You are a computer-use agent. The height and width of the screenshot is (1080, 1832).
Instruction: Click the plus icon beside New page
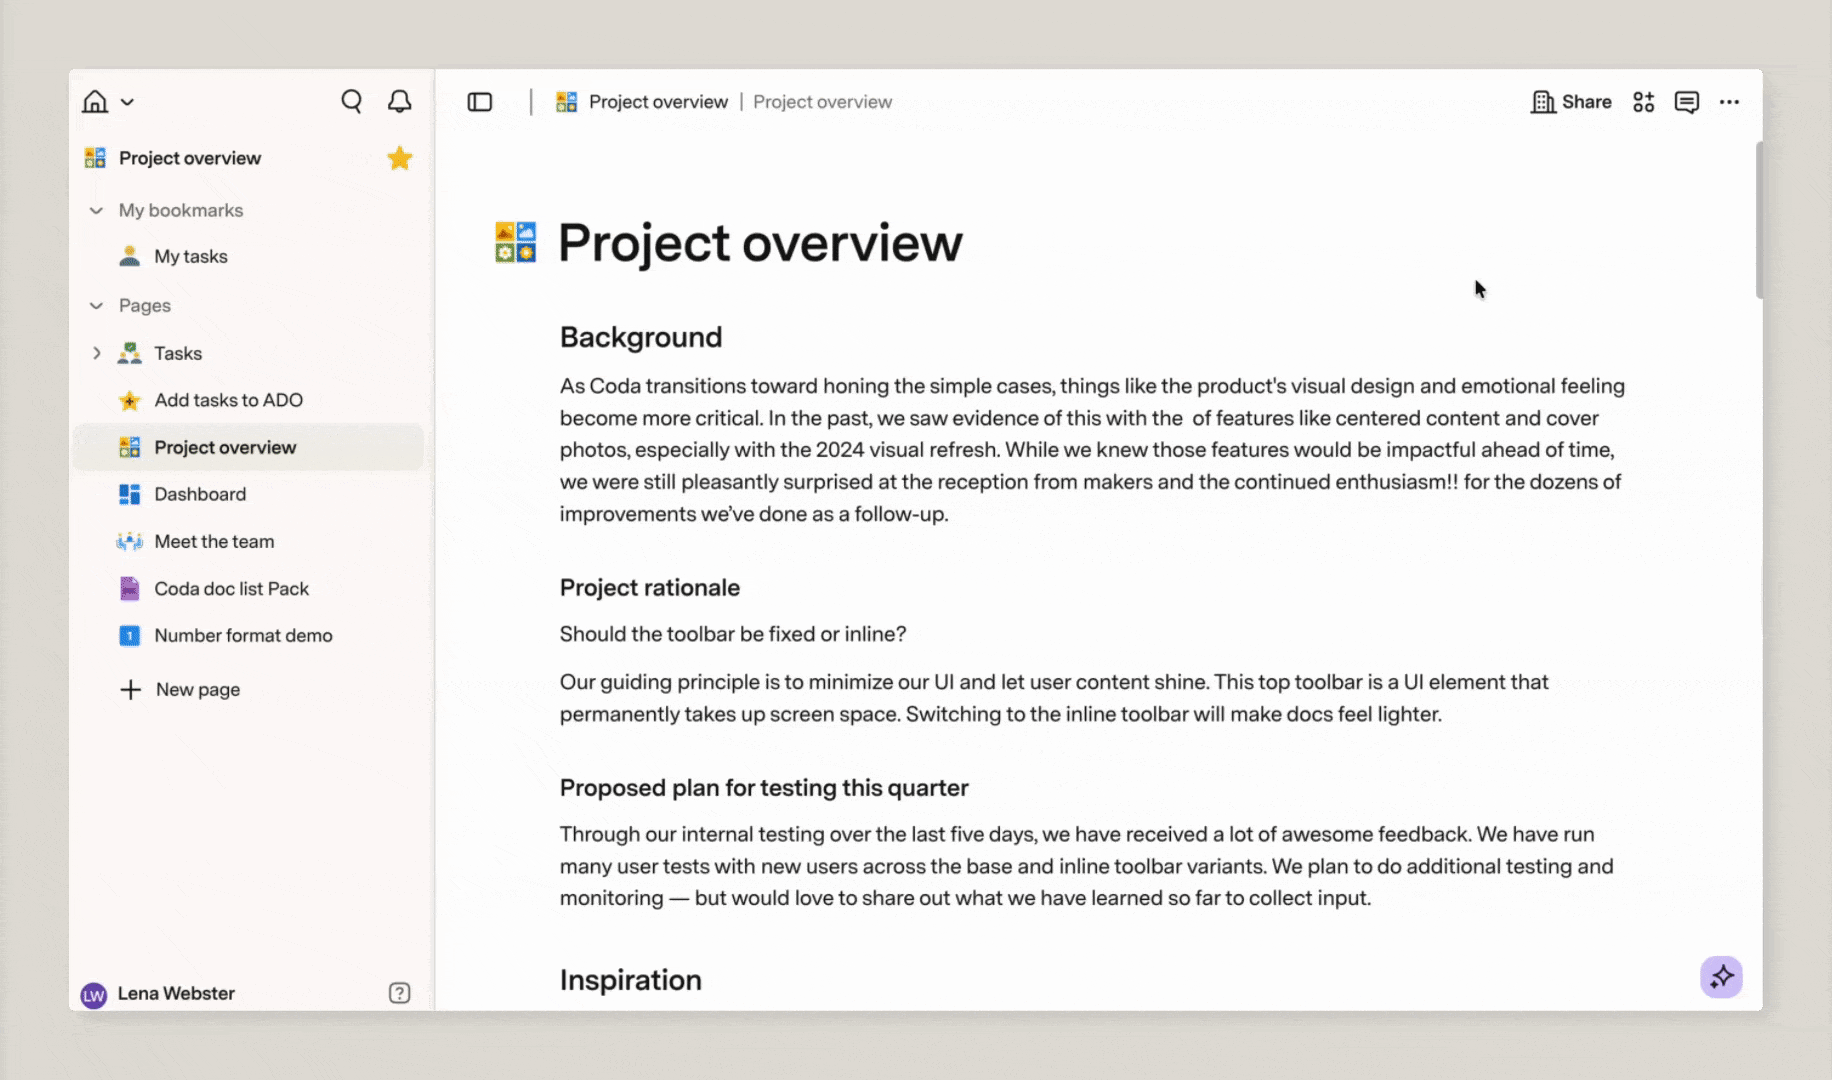130,690
